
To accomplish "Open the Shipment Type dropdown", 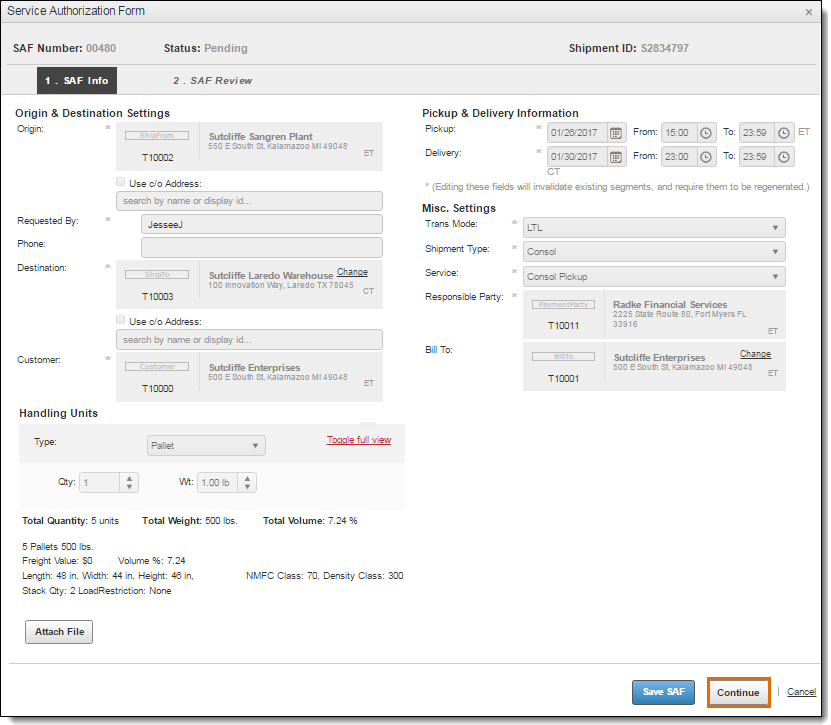I will click(x=653, y=251).
